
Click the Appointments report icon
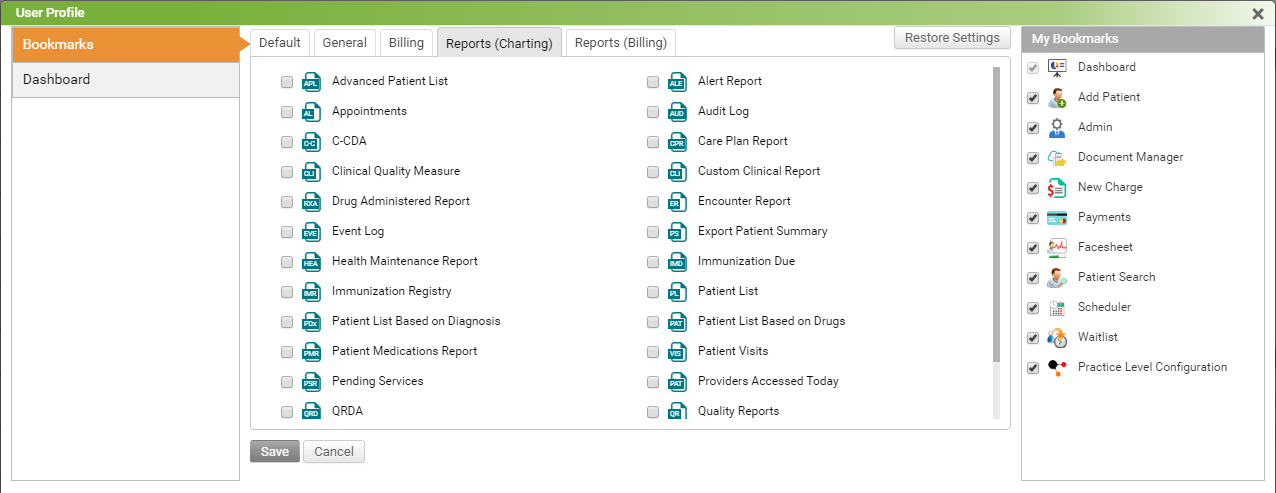[311, 112]
